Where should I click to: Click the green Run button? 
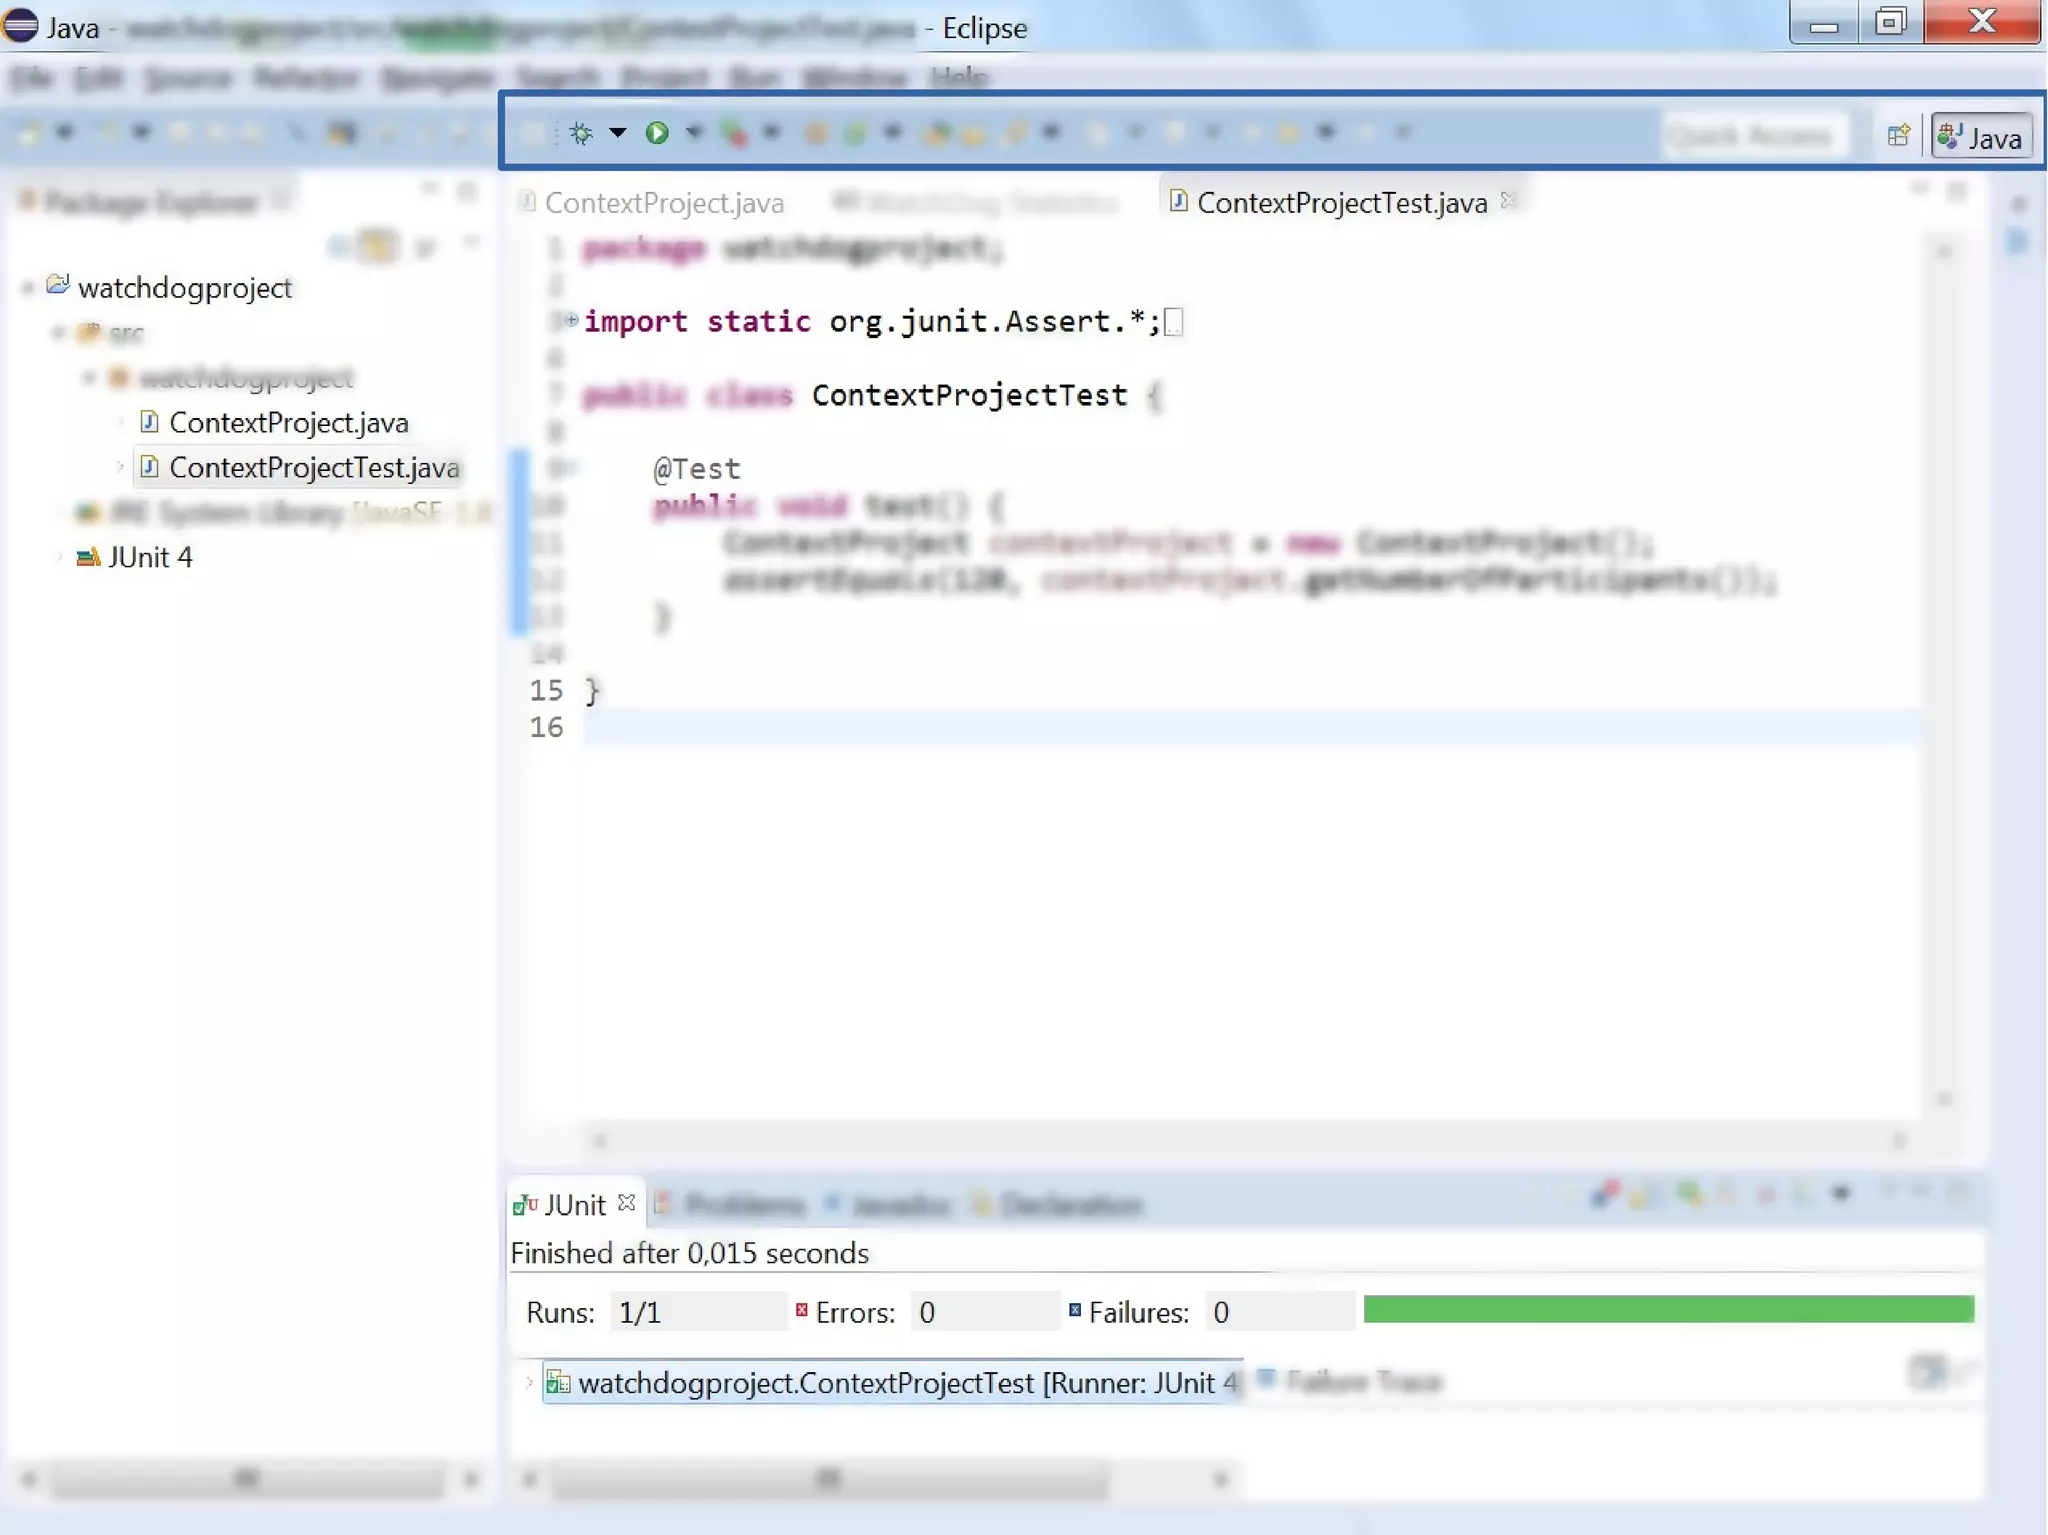657,132
